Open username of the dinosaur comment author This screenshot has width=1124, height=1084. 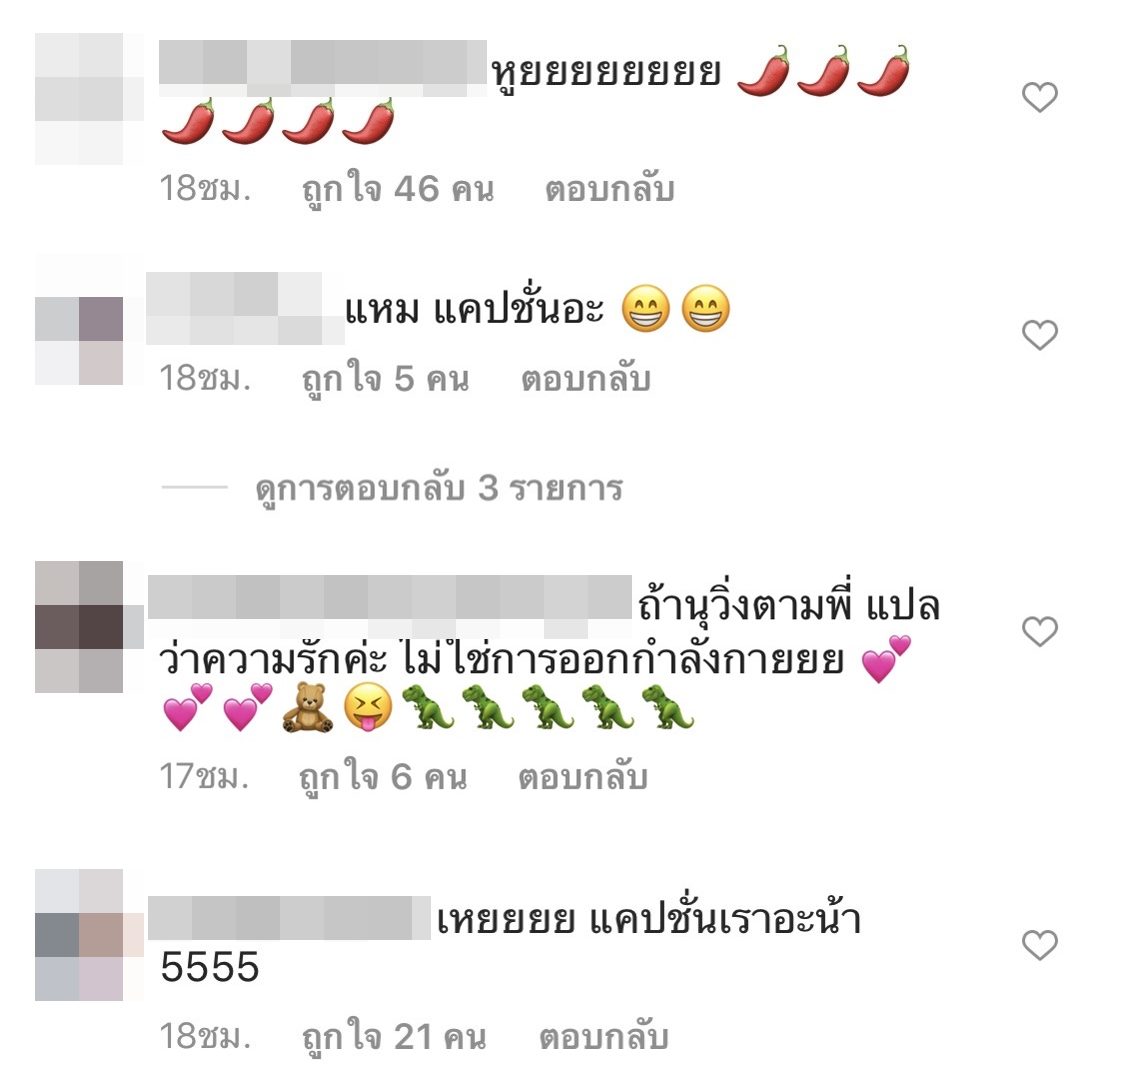(x=389, y=597)
